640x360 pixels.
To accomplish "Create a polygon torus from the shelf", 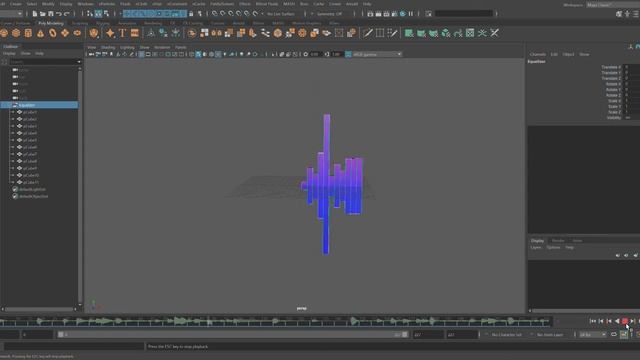I will pos(53,33).
